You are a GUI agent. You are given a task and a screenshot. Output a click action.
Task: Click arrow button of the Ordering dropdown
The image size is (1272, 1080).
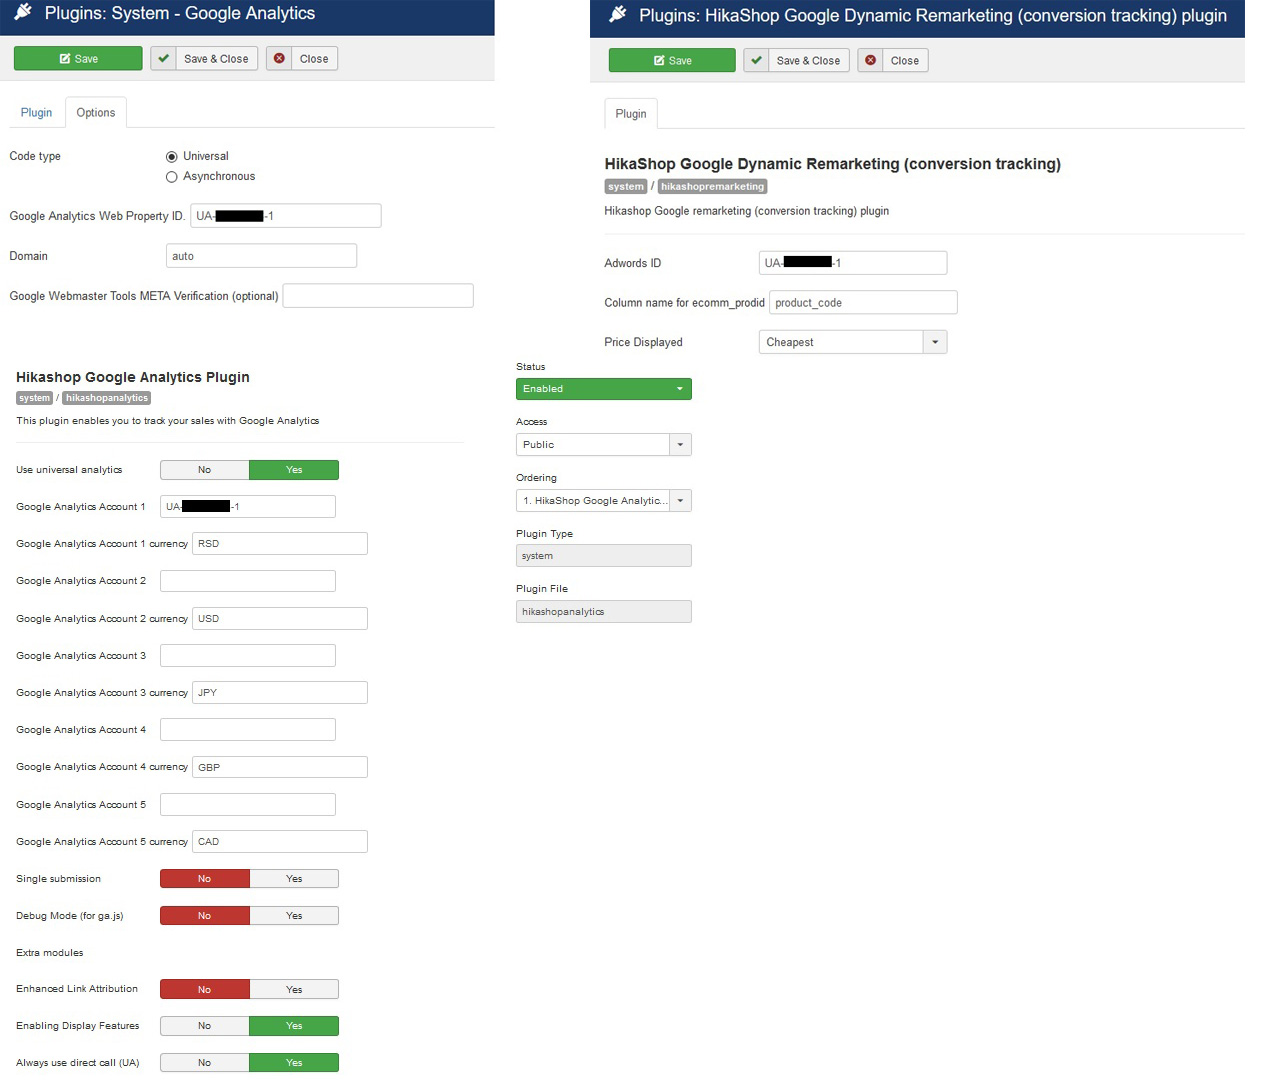point(681,501)
